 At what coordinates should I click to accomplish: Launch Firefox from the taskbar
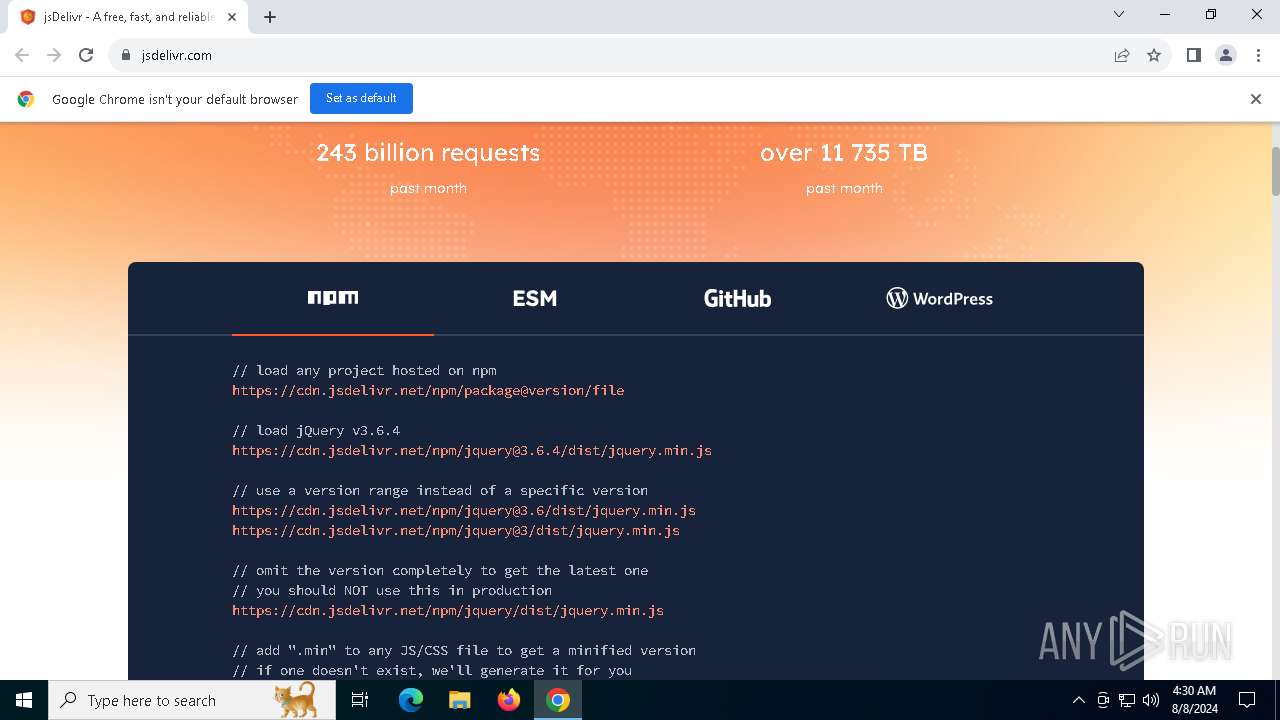[x=509, y=700]
